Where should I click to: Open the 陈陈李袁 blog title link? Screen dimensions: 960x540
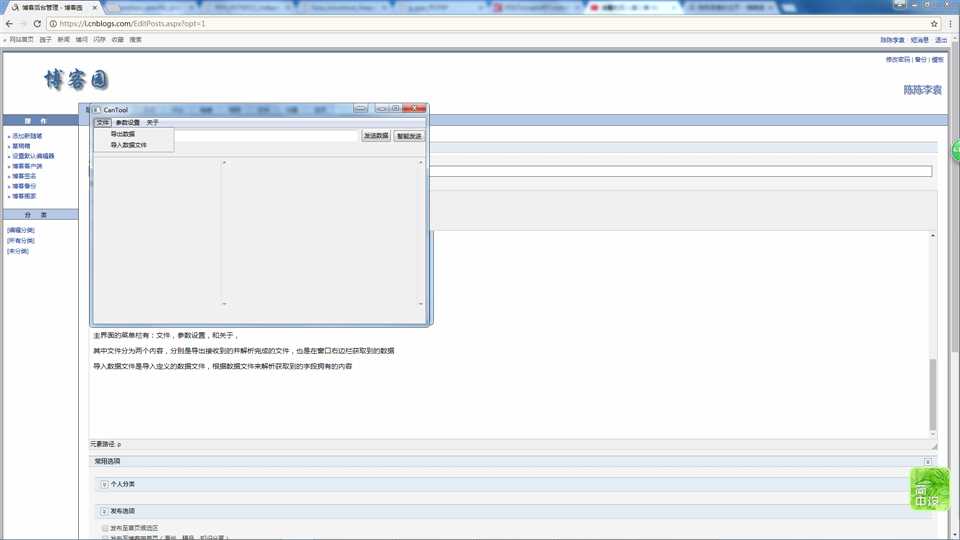coord(922,90)
